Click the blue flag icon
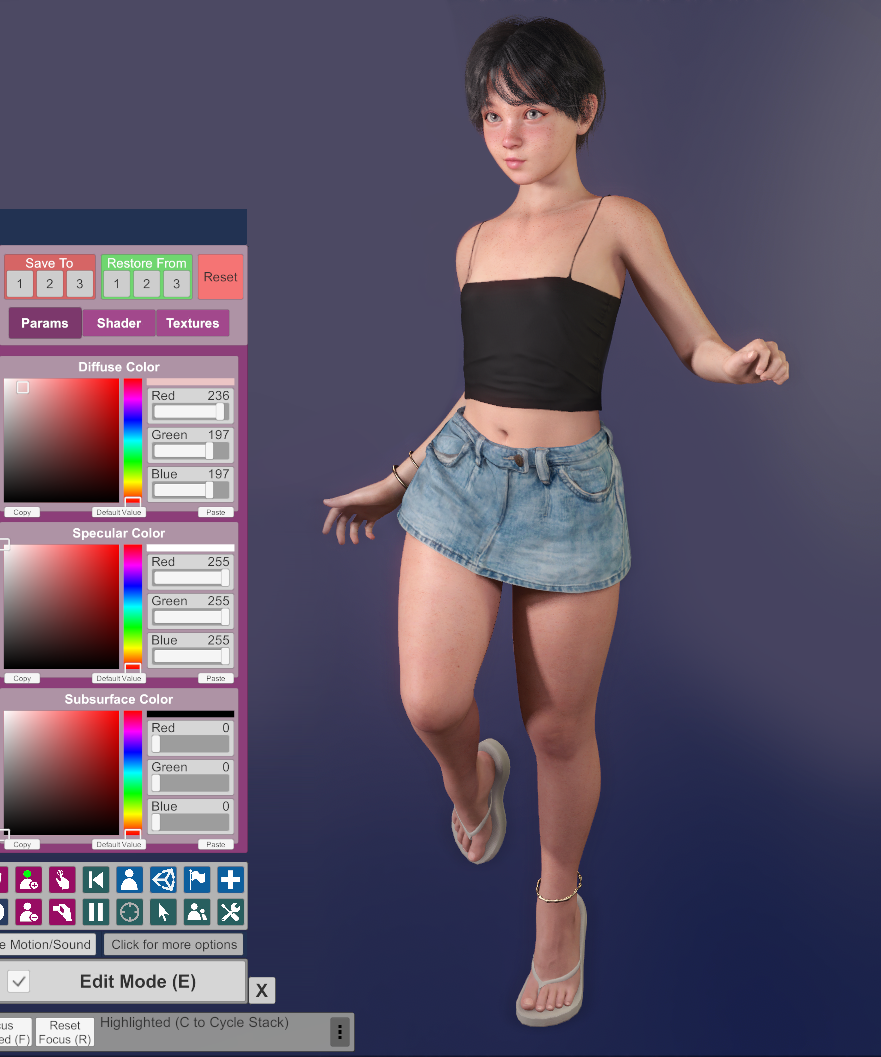 click(197, 880)
